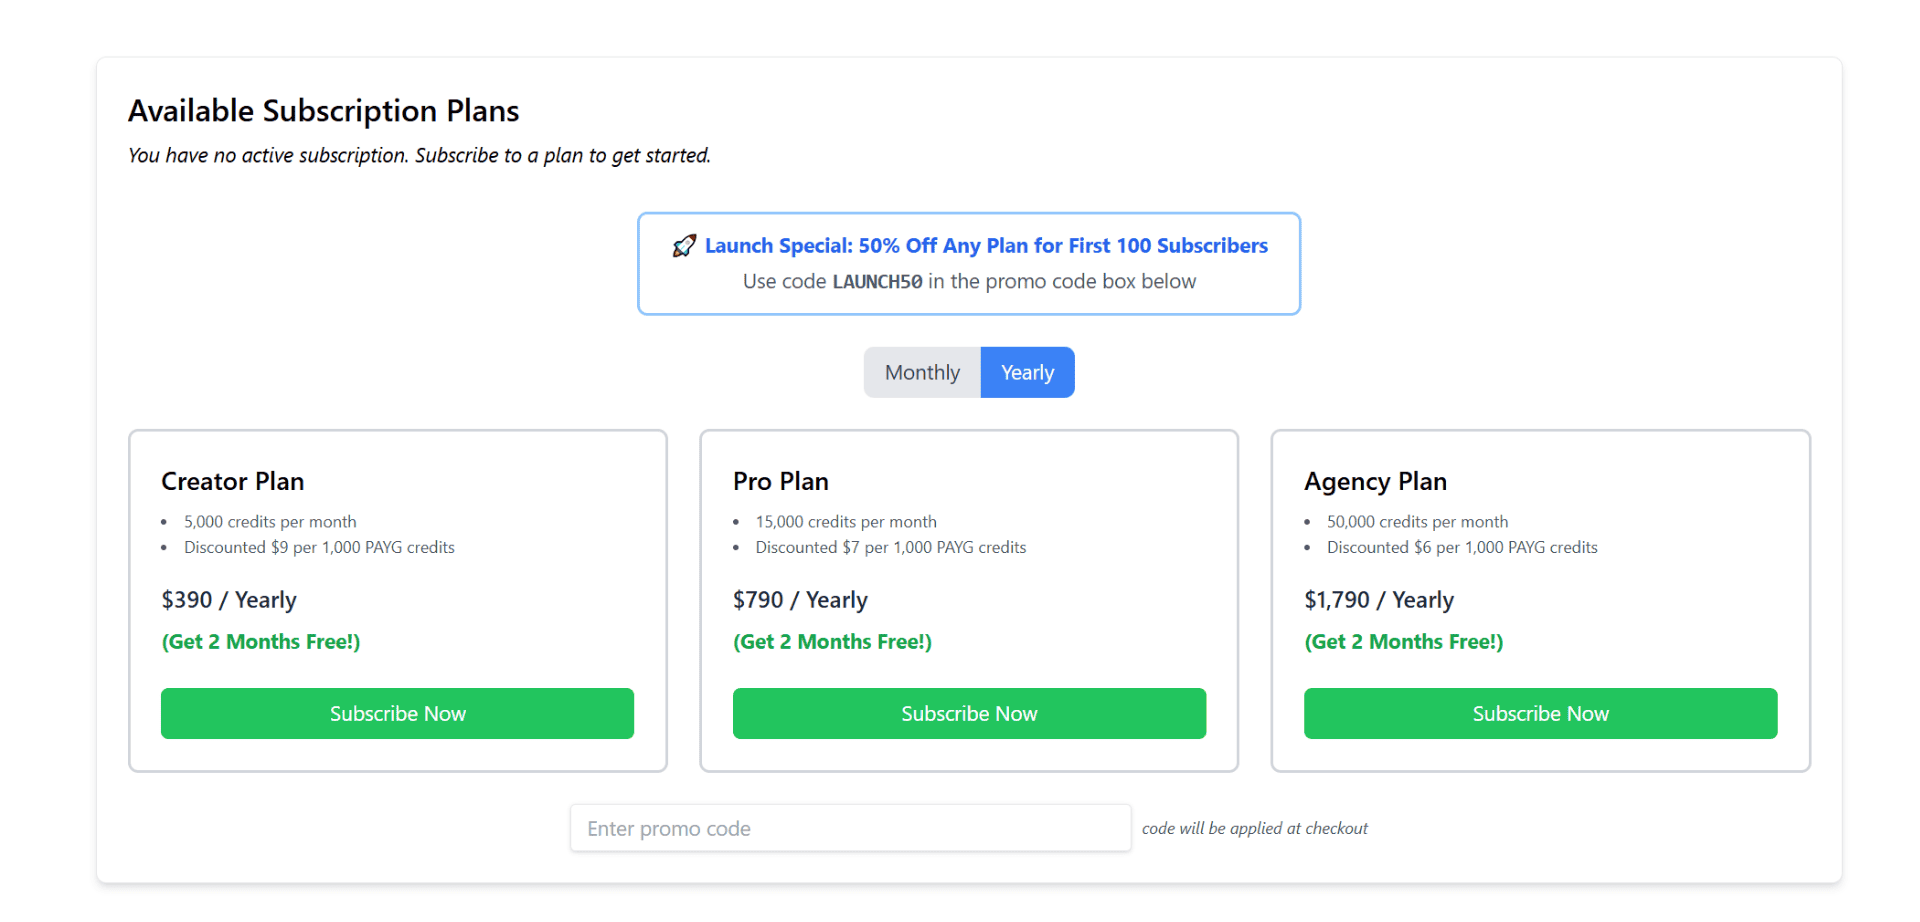This screenshot has width=1920, height=922.
Task: Click the 15,000 credits per month item
Action: [x=846, y=522]
